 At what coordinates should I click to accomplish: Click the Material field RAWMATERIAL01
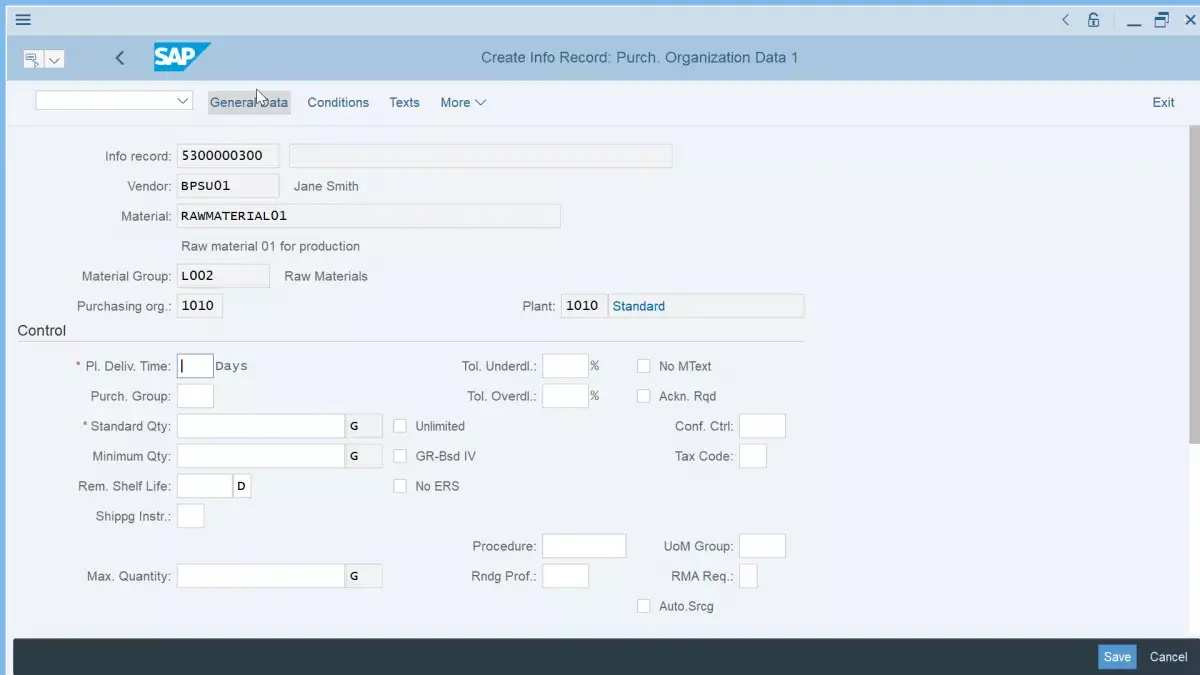point(368,216)
